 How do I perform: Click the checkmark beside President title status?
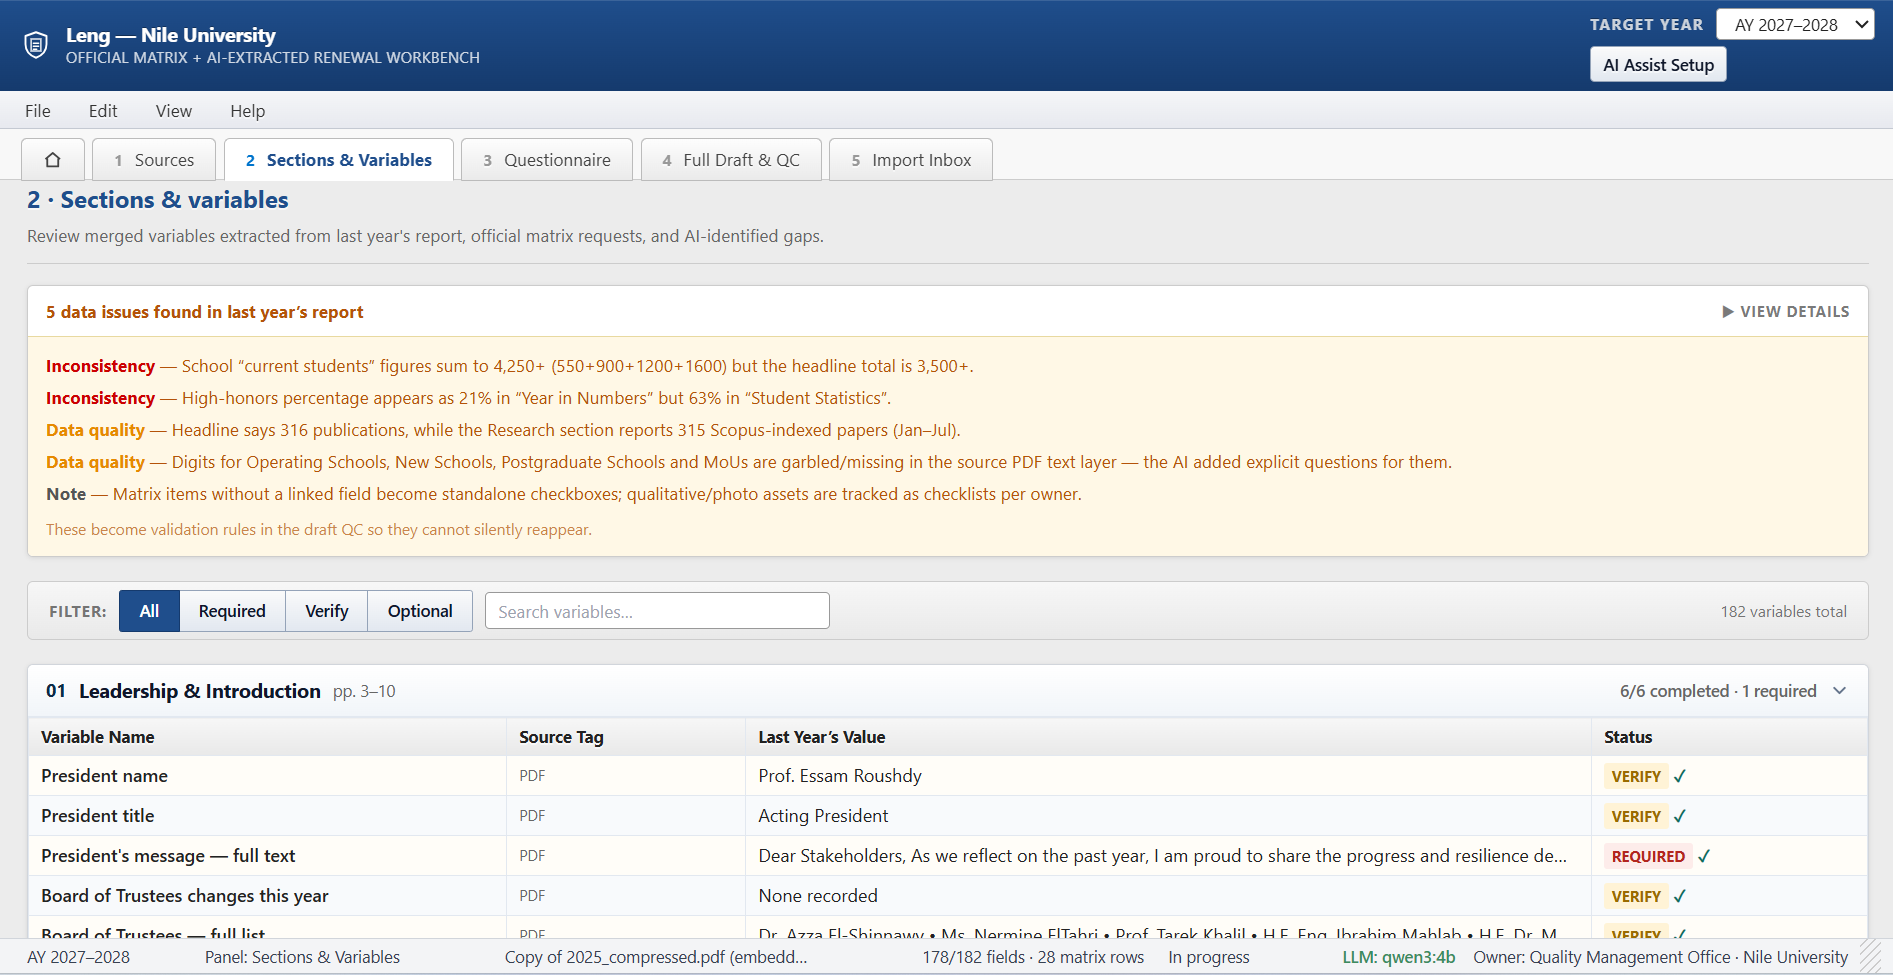tap(1680, 816)
